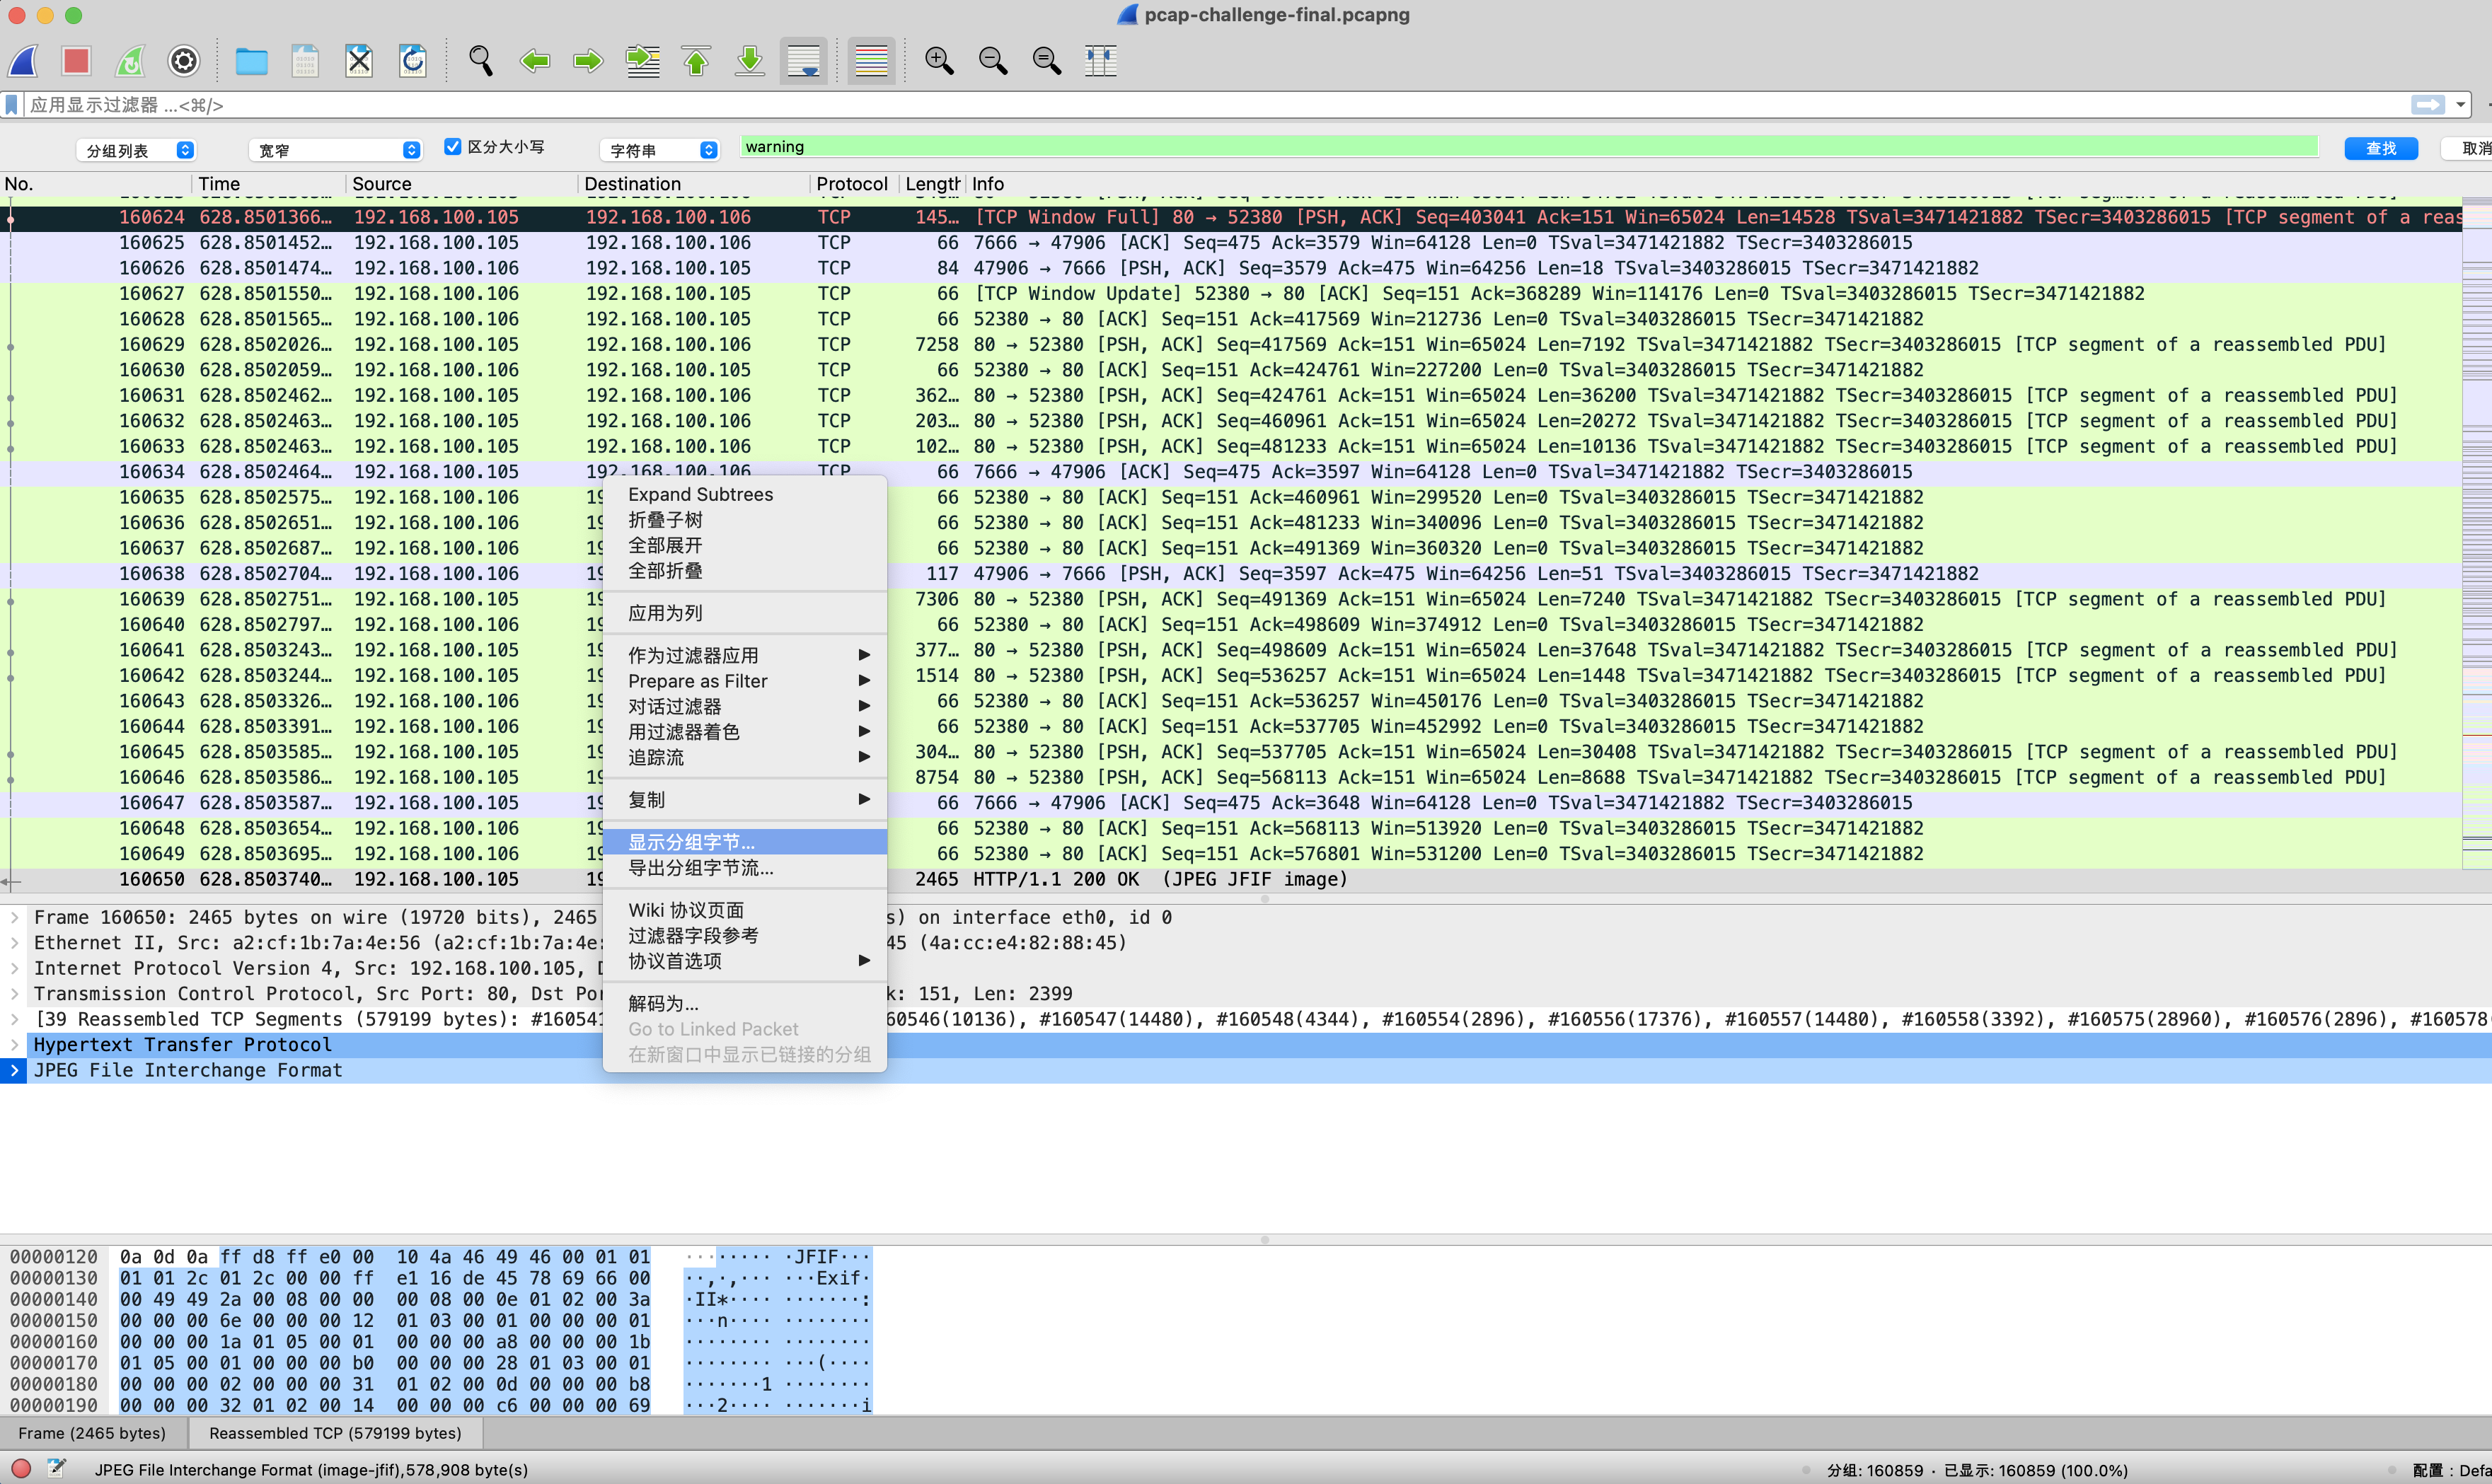
Task: Click the reload capture file icon
Action: [x=413, y=62]
